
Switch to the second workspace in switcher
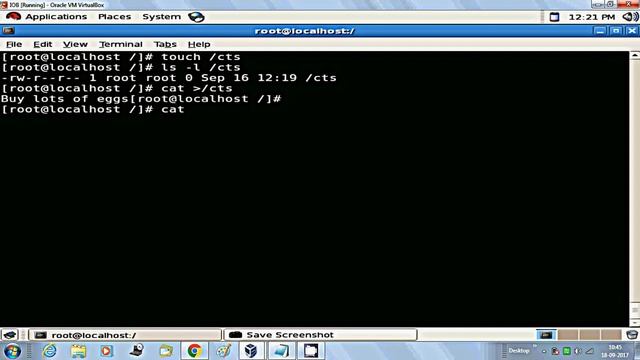point(568,335)
